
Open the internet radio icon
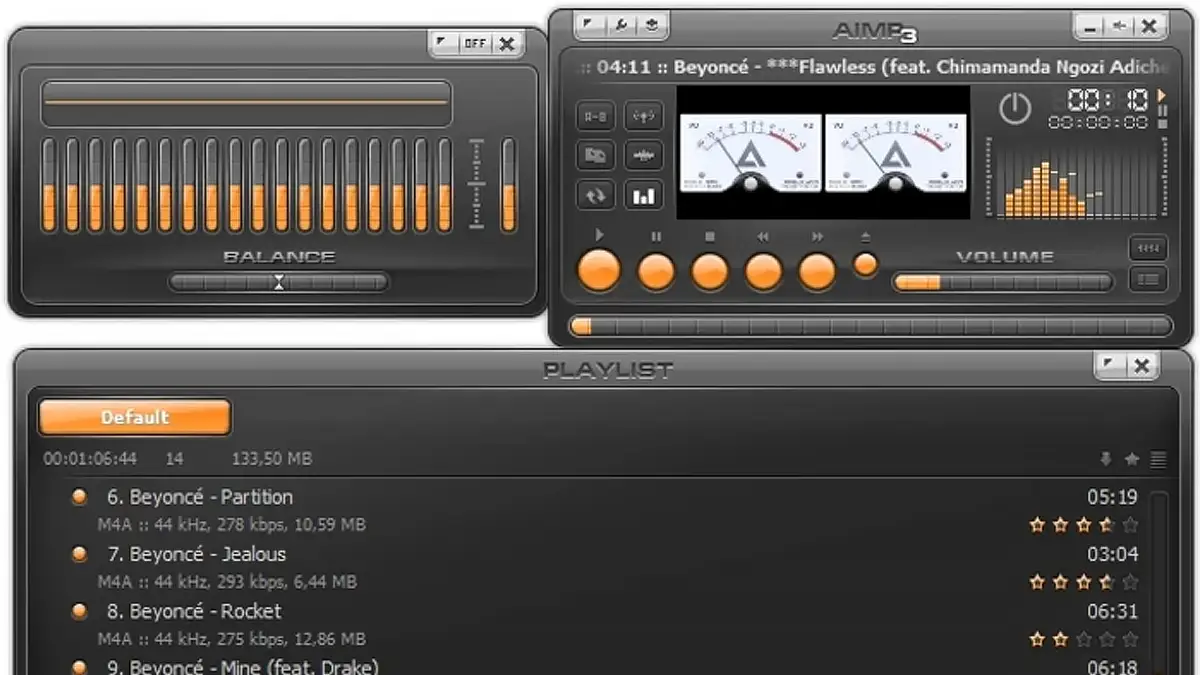pyautogui.click(x=643, y=116)
